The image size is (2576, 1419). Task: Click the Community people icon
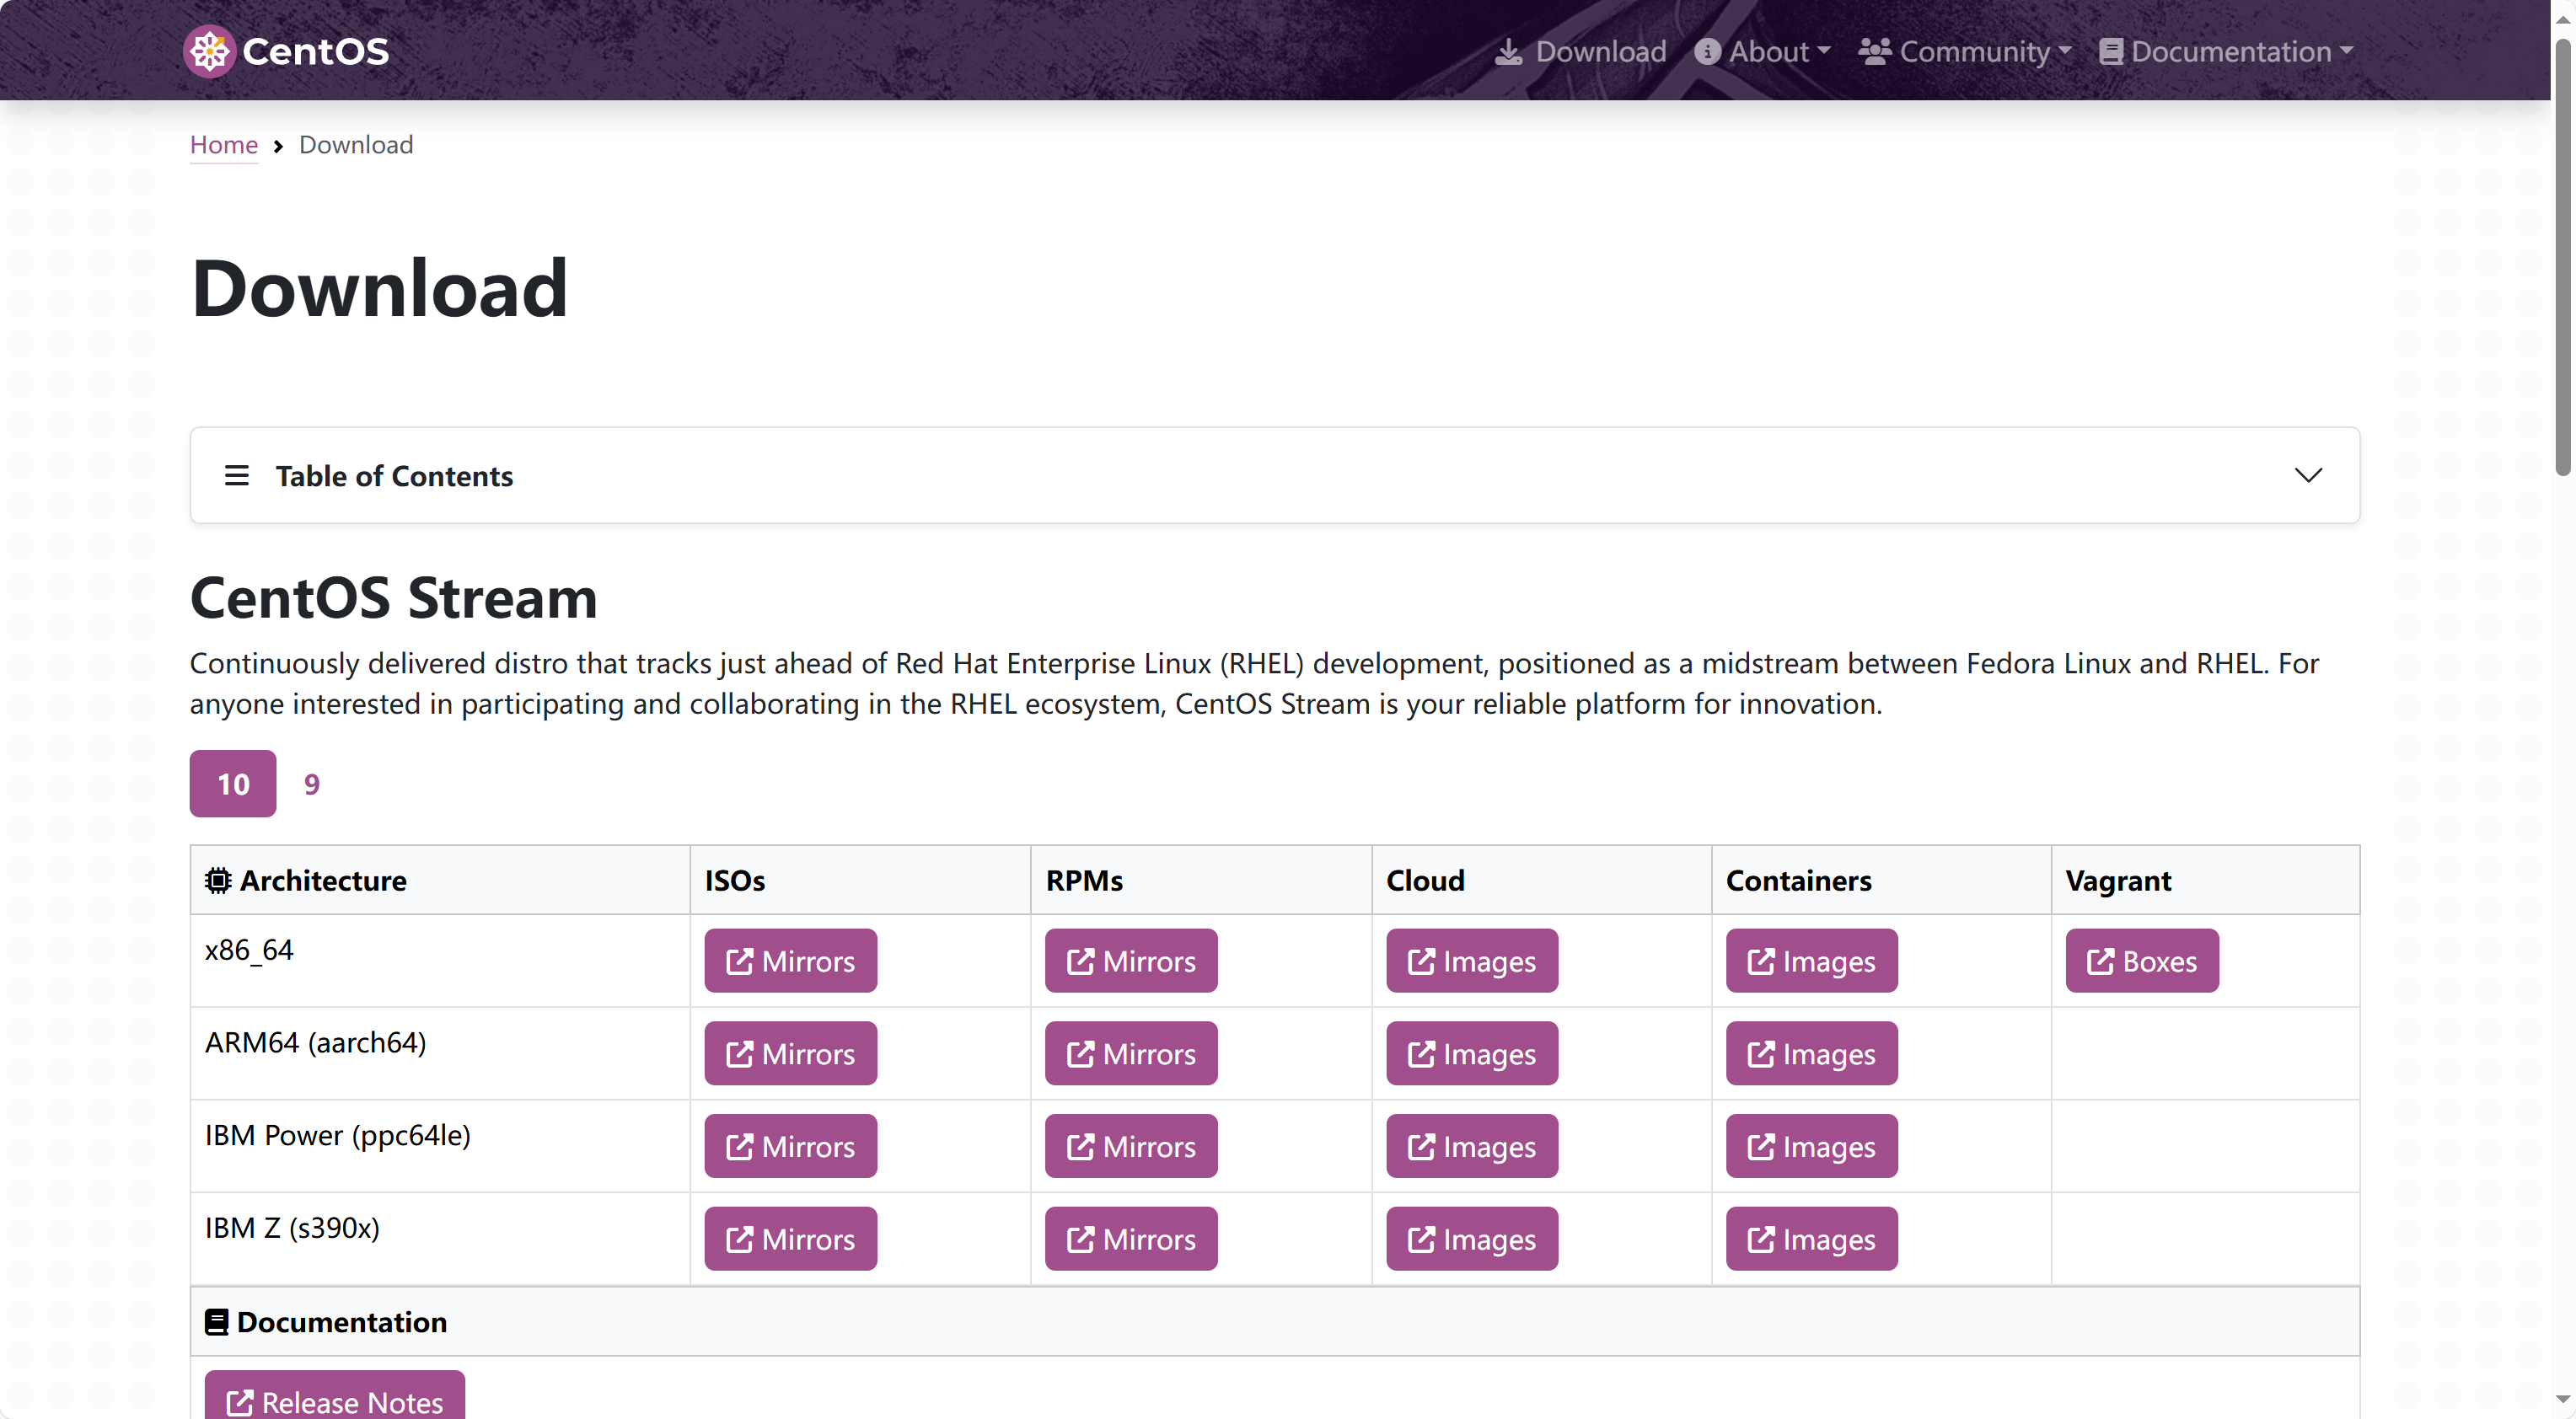coord(1874,52)
